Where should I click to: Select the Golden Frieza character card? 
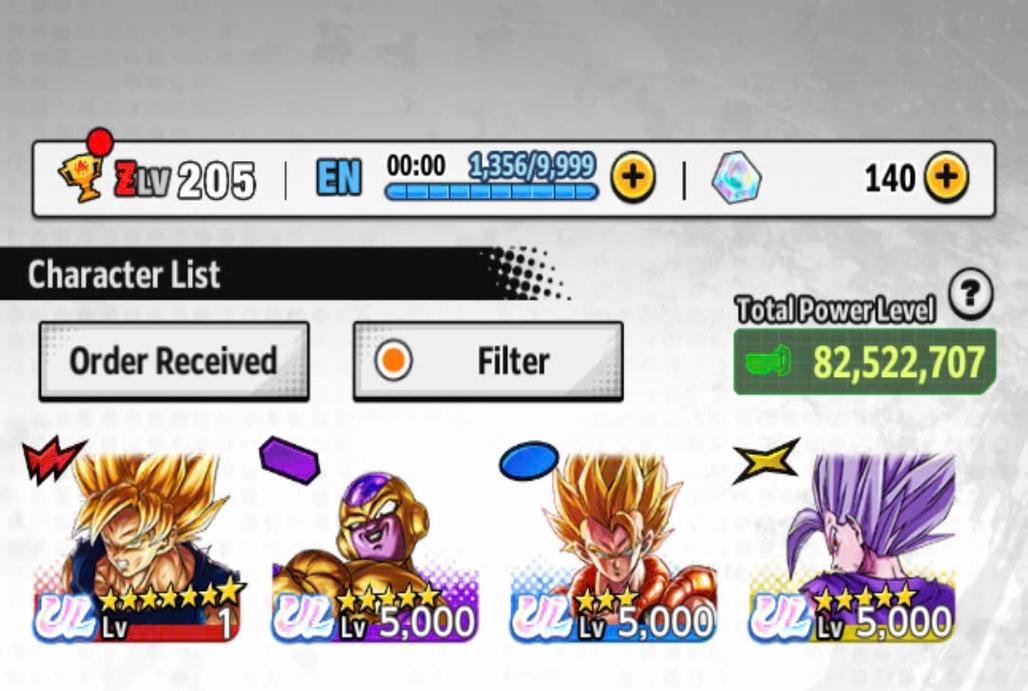pyautogui.click(x=375, y=546)
